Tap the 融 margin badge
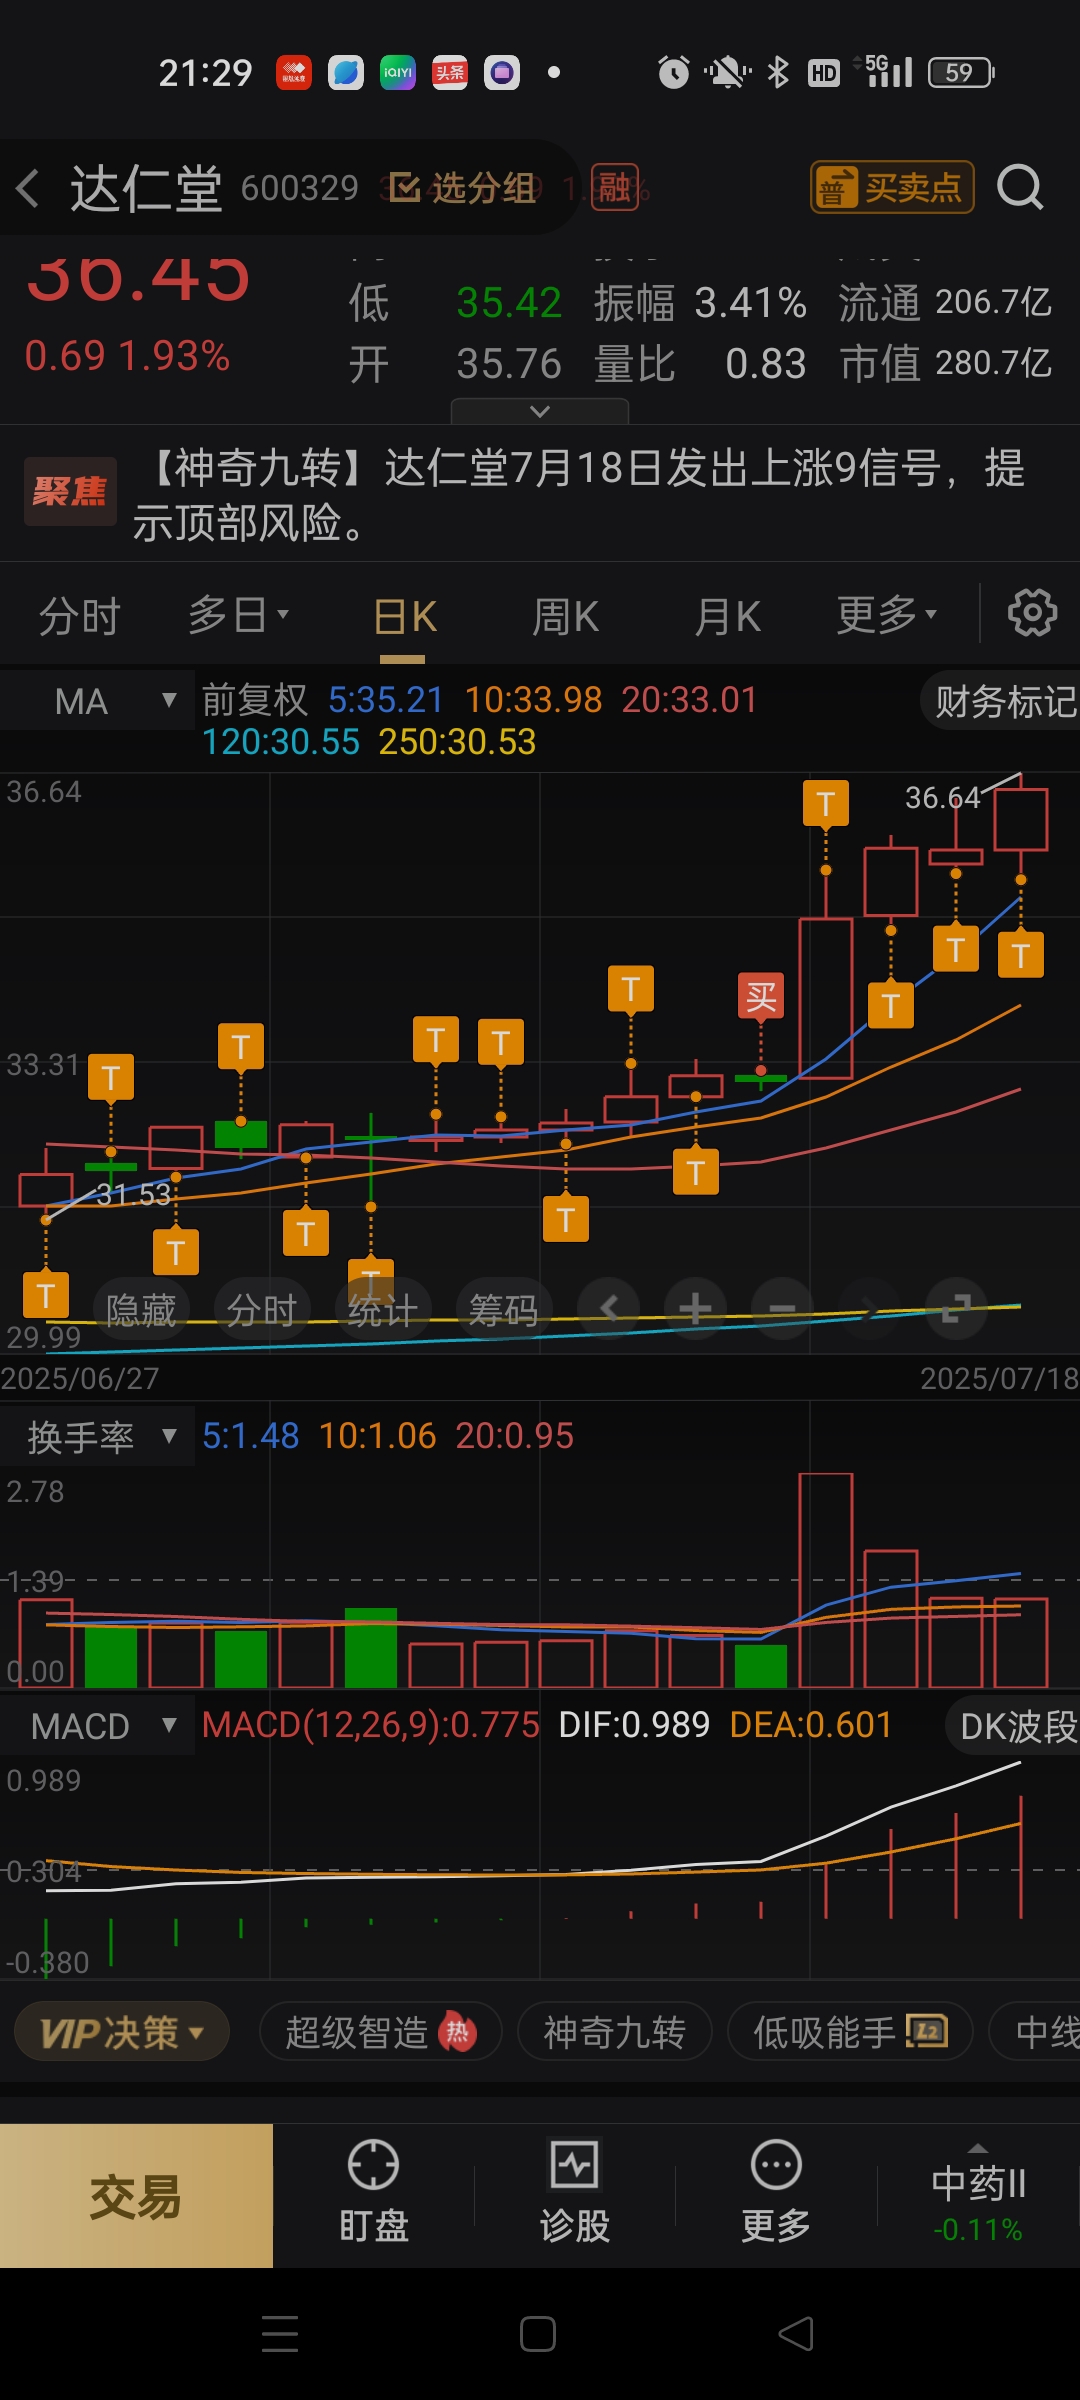 tap(615, 187)
